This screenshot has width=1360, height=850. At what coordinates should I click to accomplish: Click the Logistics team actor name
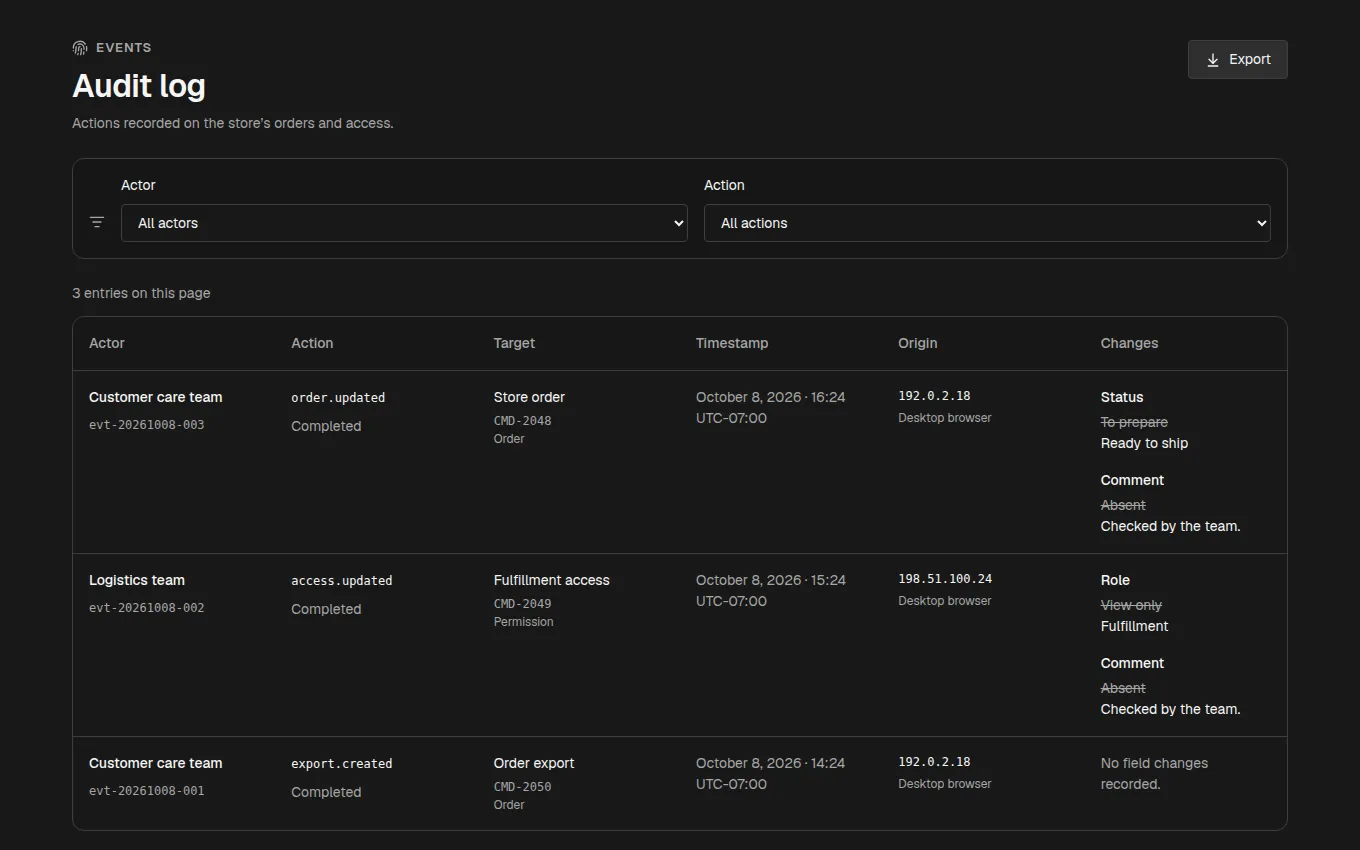pos(137,580)
